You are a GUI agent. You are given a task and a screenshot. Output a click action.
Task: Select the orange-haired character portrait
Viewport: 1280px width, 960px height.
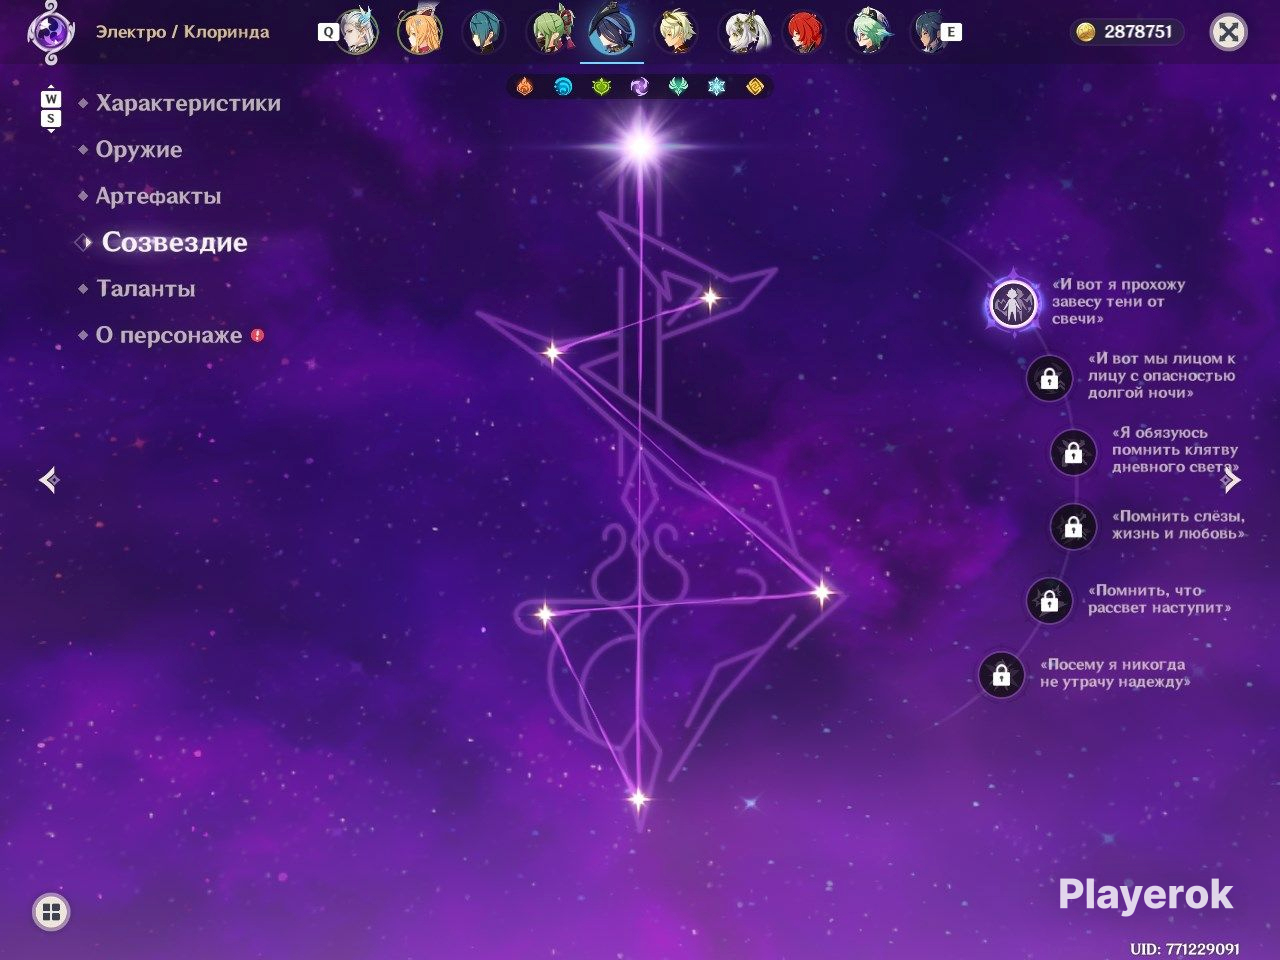[x=420, y=32]
